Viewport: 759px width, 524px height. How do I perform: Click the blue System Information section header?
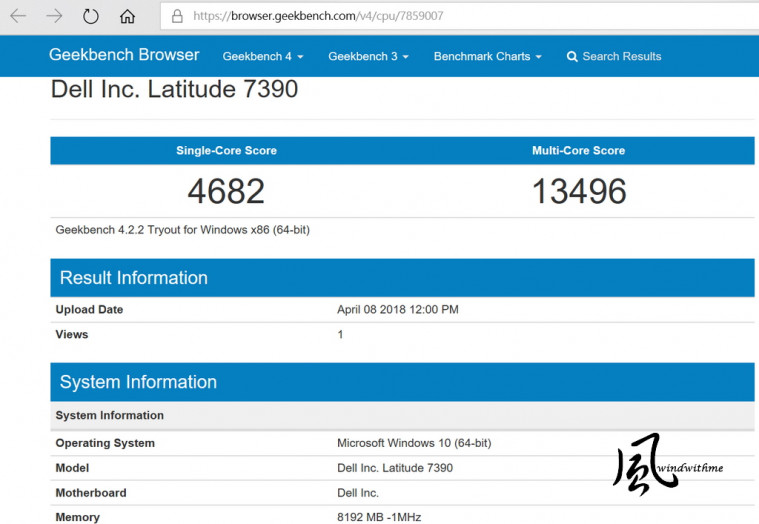[x=138, y=382]
